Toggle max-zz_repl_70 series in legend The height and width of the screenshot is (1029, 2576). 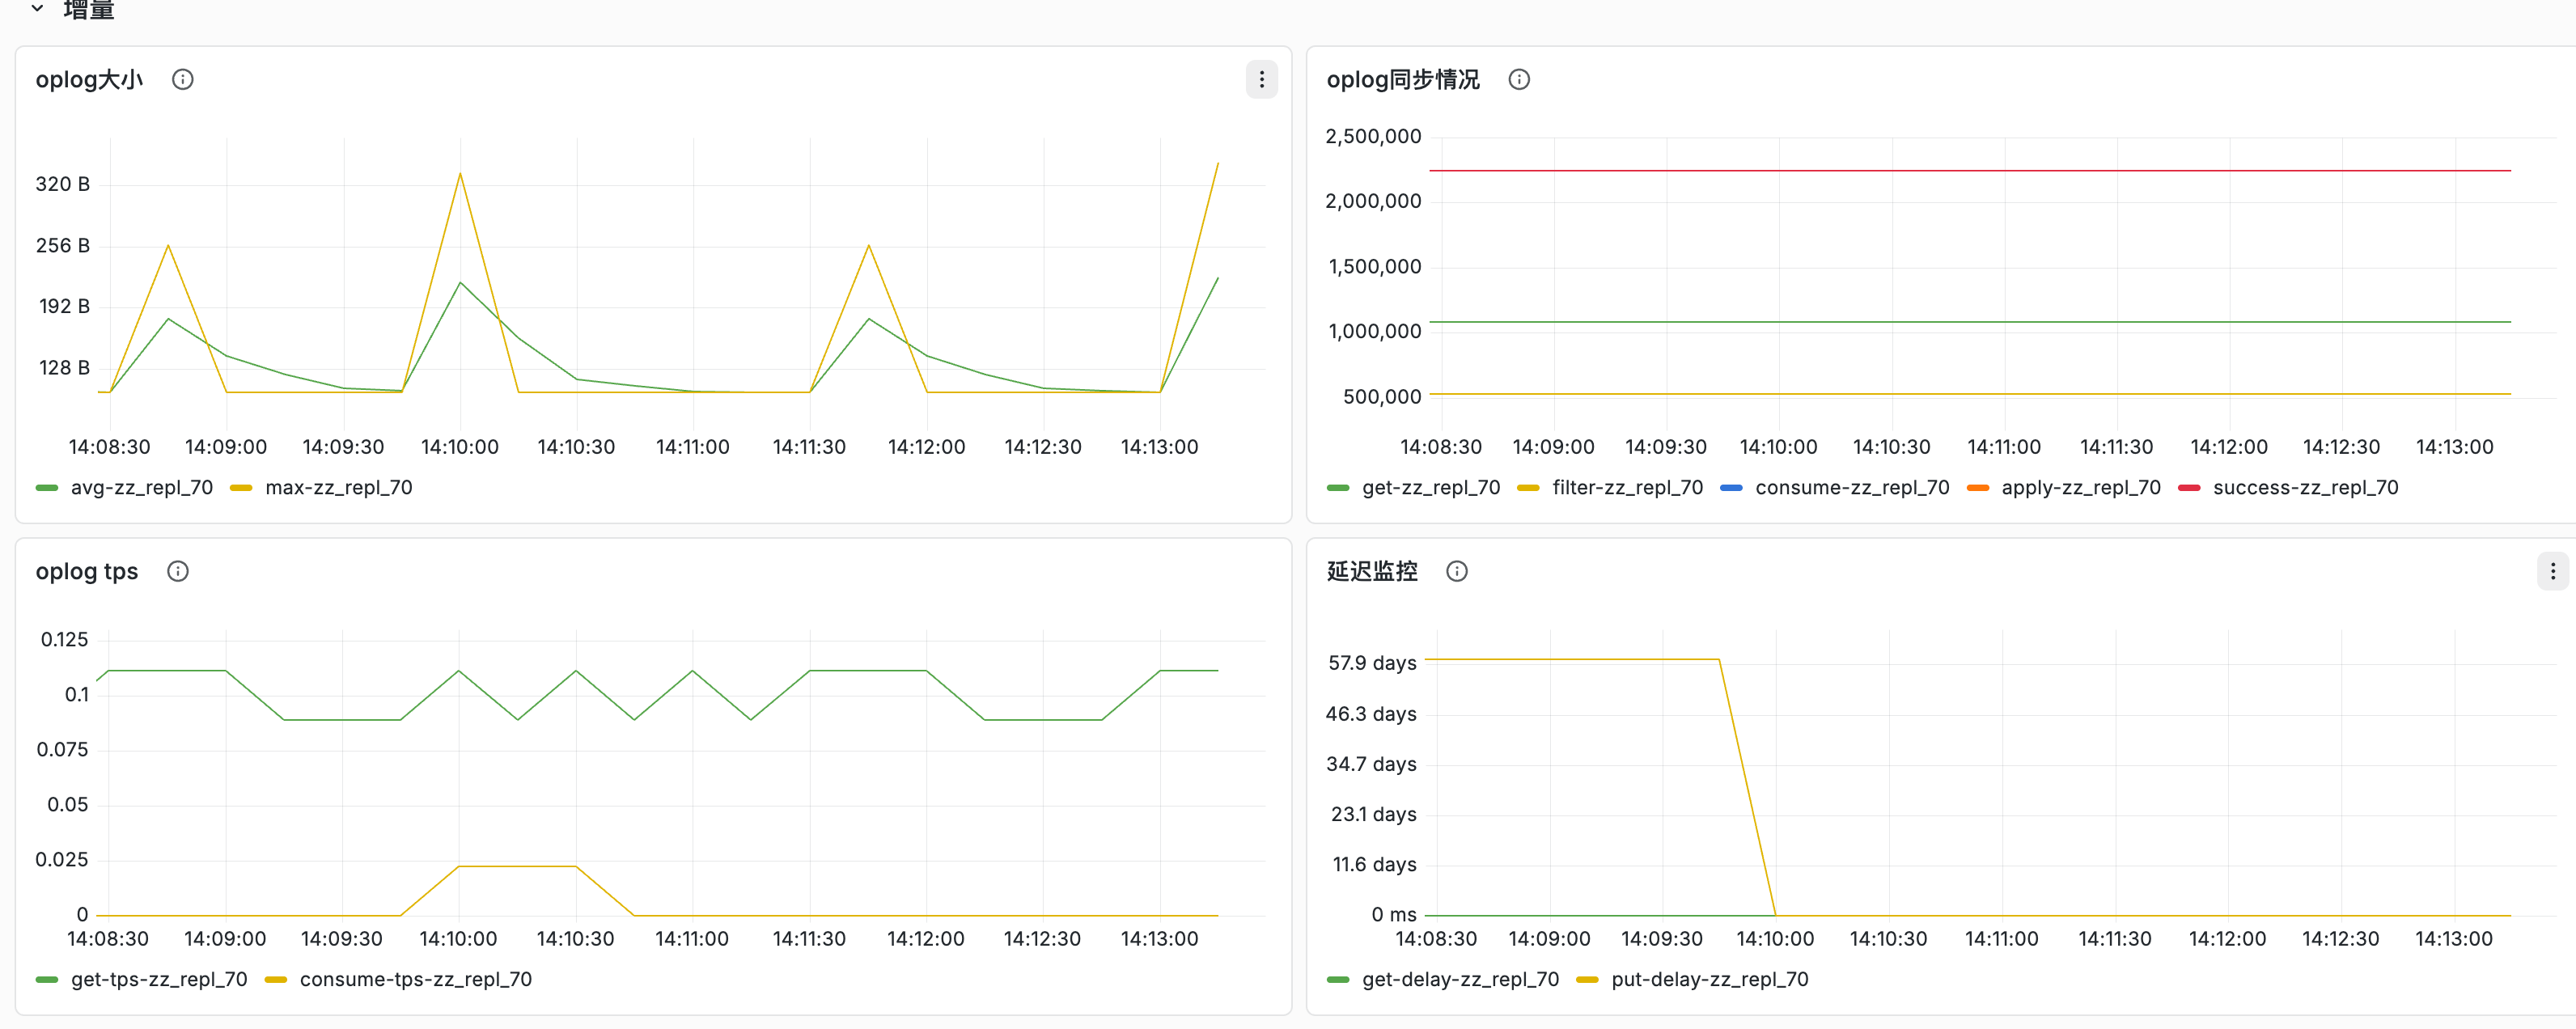(338, 488)
